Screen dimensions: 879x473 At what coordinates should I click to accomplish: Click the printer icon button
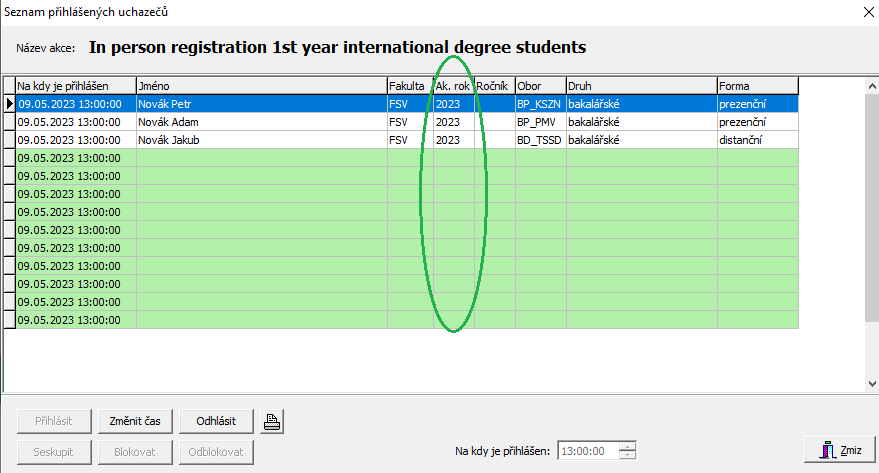click(x=271, y=421)
